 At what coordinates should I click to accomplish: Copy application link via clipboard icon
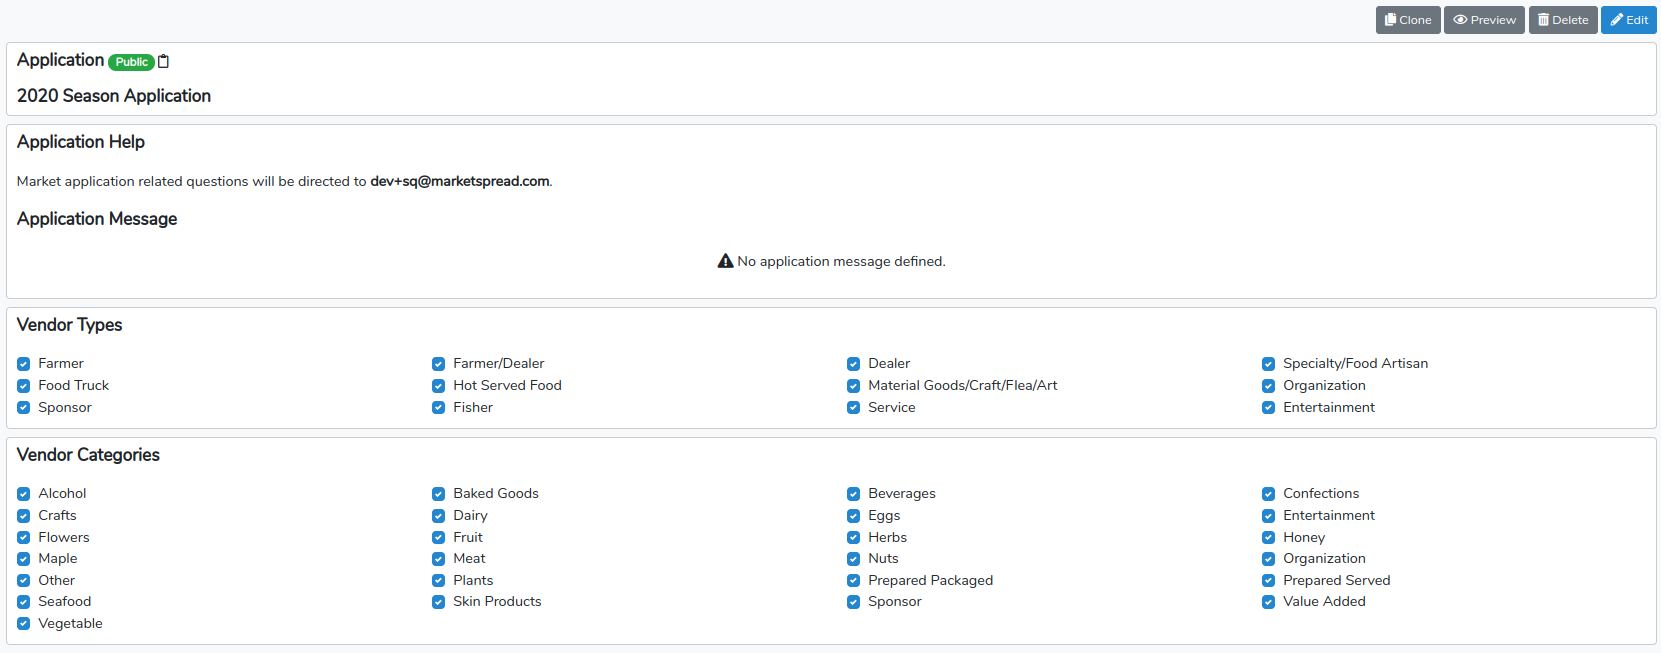[x=164, y=62]
